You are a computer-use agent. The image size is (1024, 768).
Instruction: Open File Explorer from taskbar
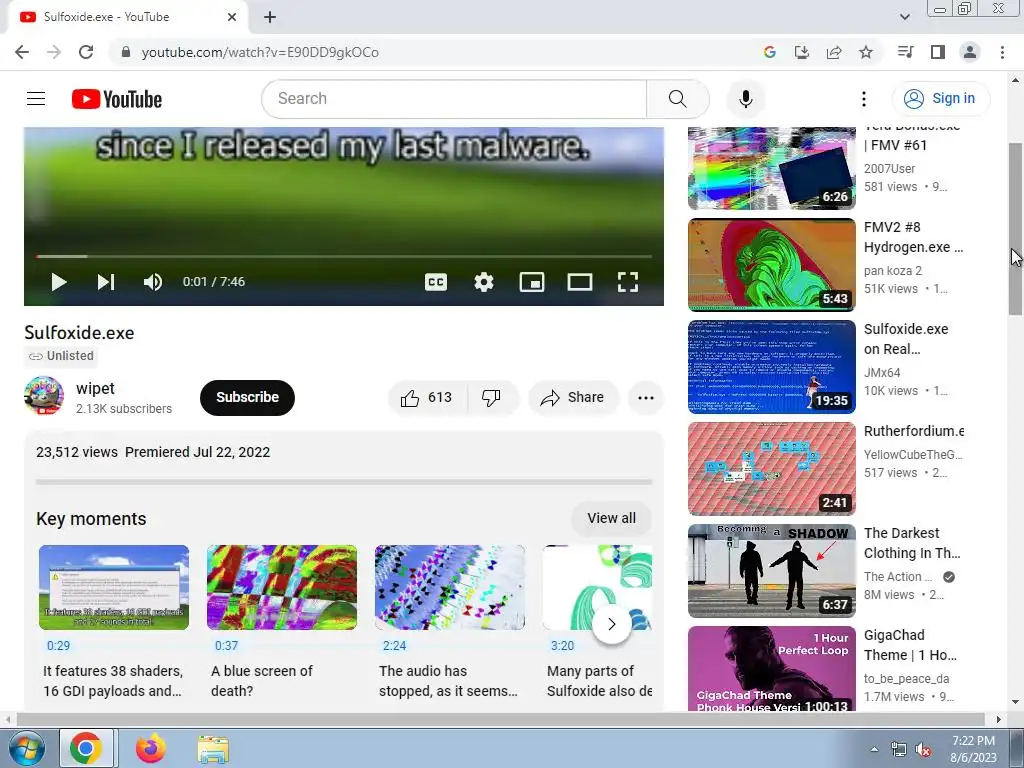[213, 749]
